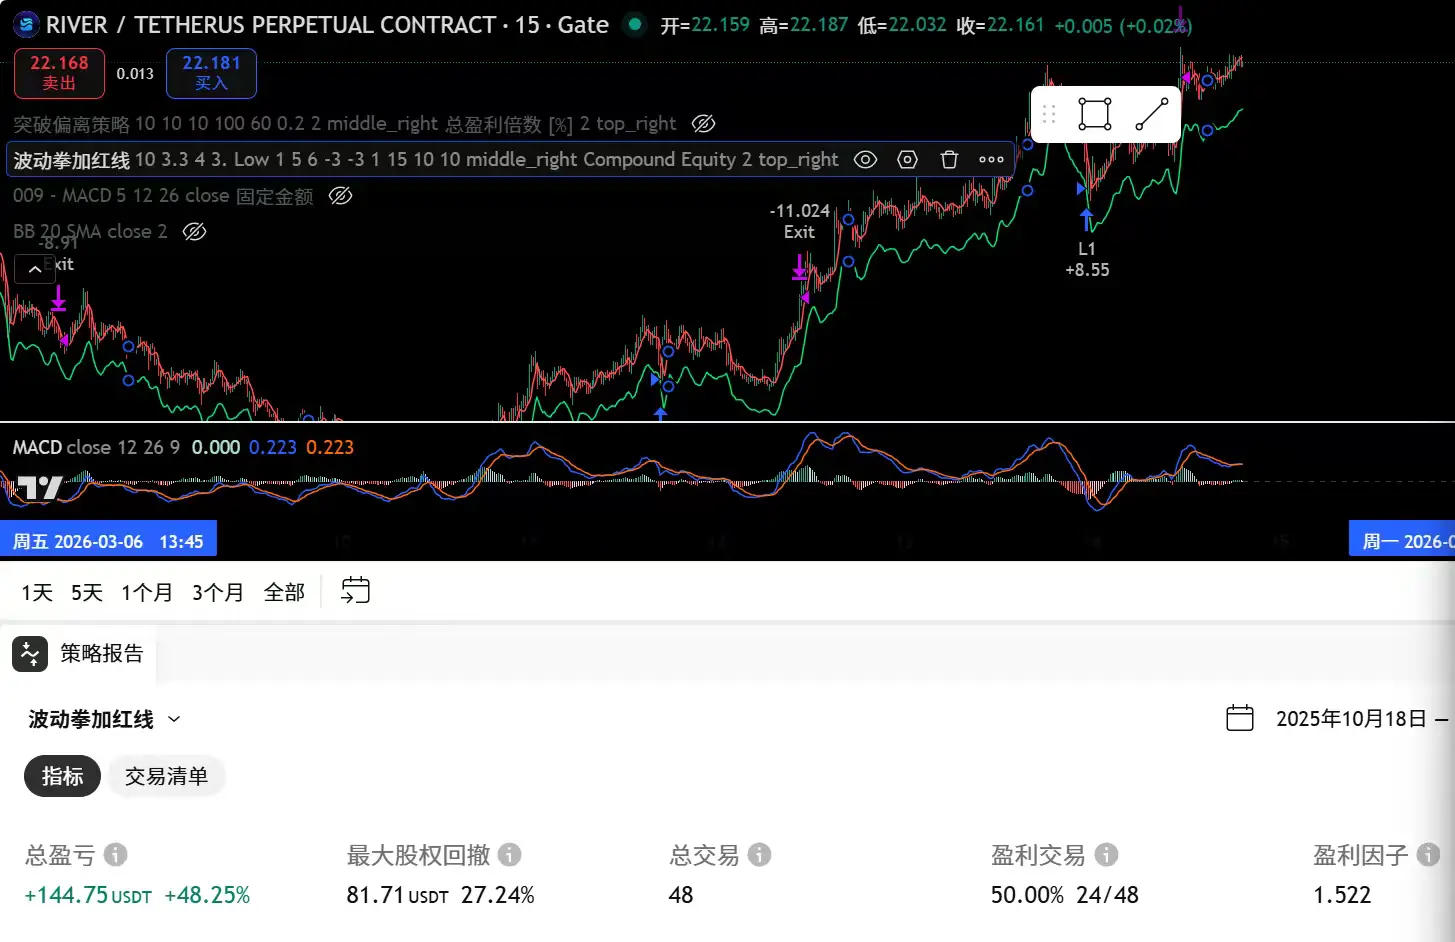Click the +144.75 USDT net profit value
The image size is (1455, 942).
click(x=88, y=895)
